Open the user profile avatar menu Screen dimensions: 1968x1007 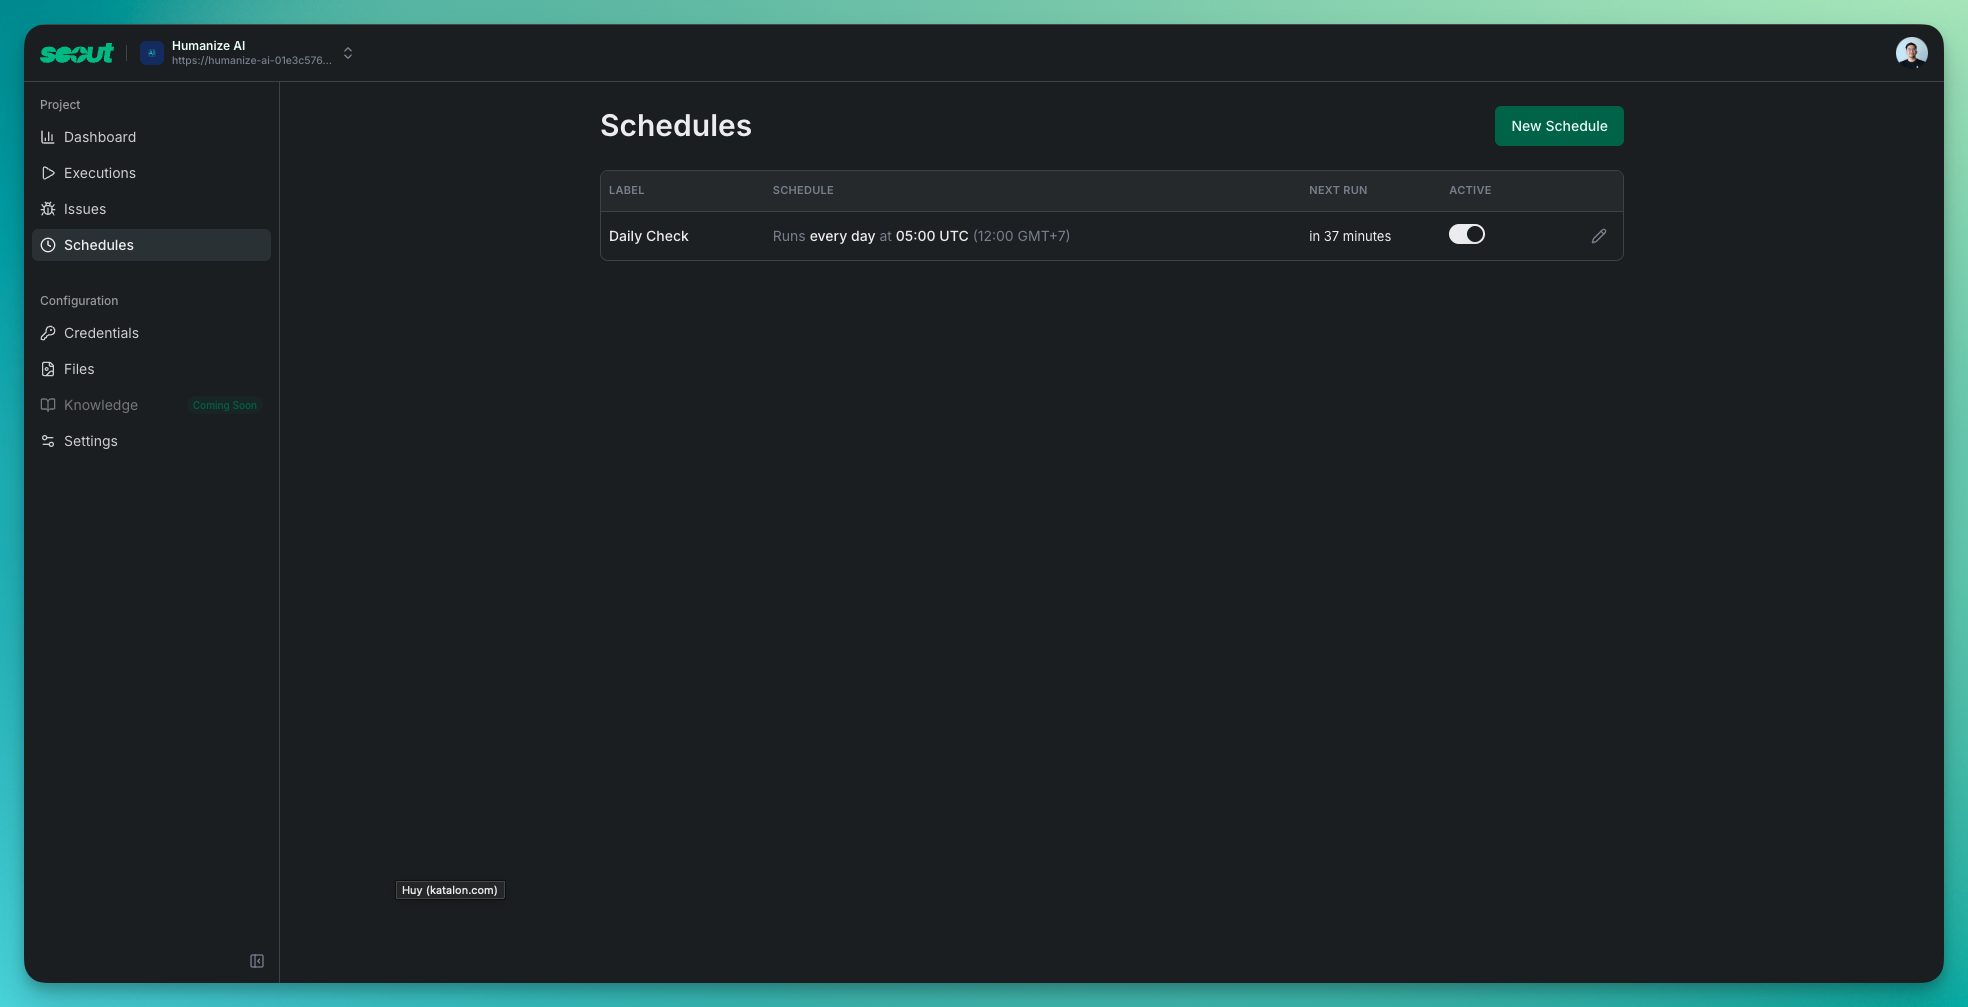click(1910, 51)
